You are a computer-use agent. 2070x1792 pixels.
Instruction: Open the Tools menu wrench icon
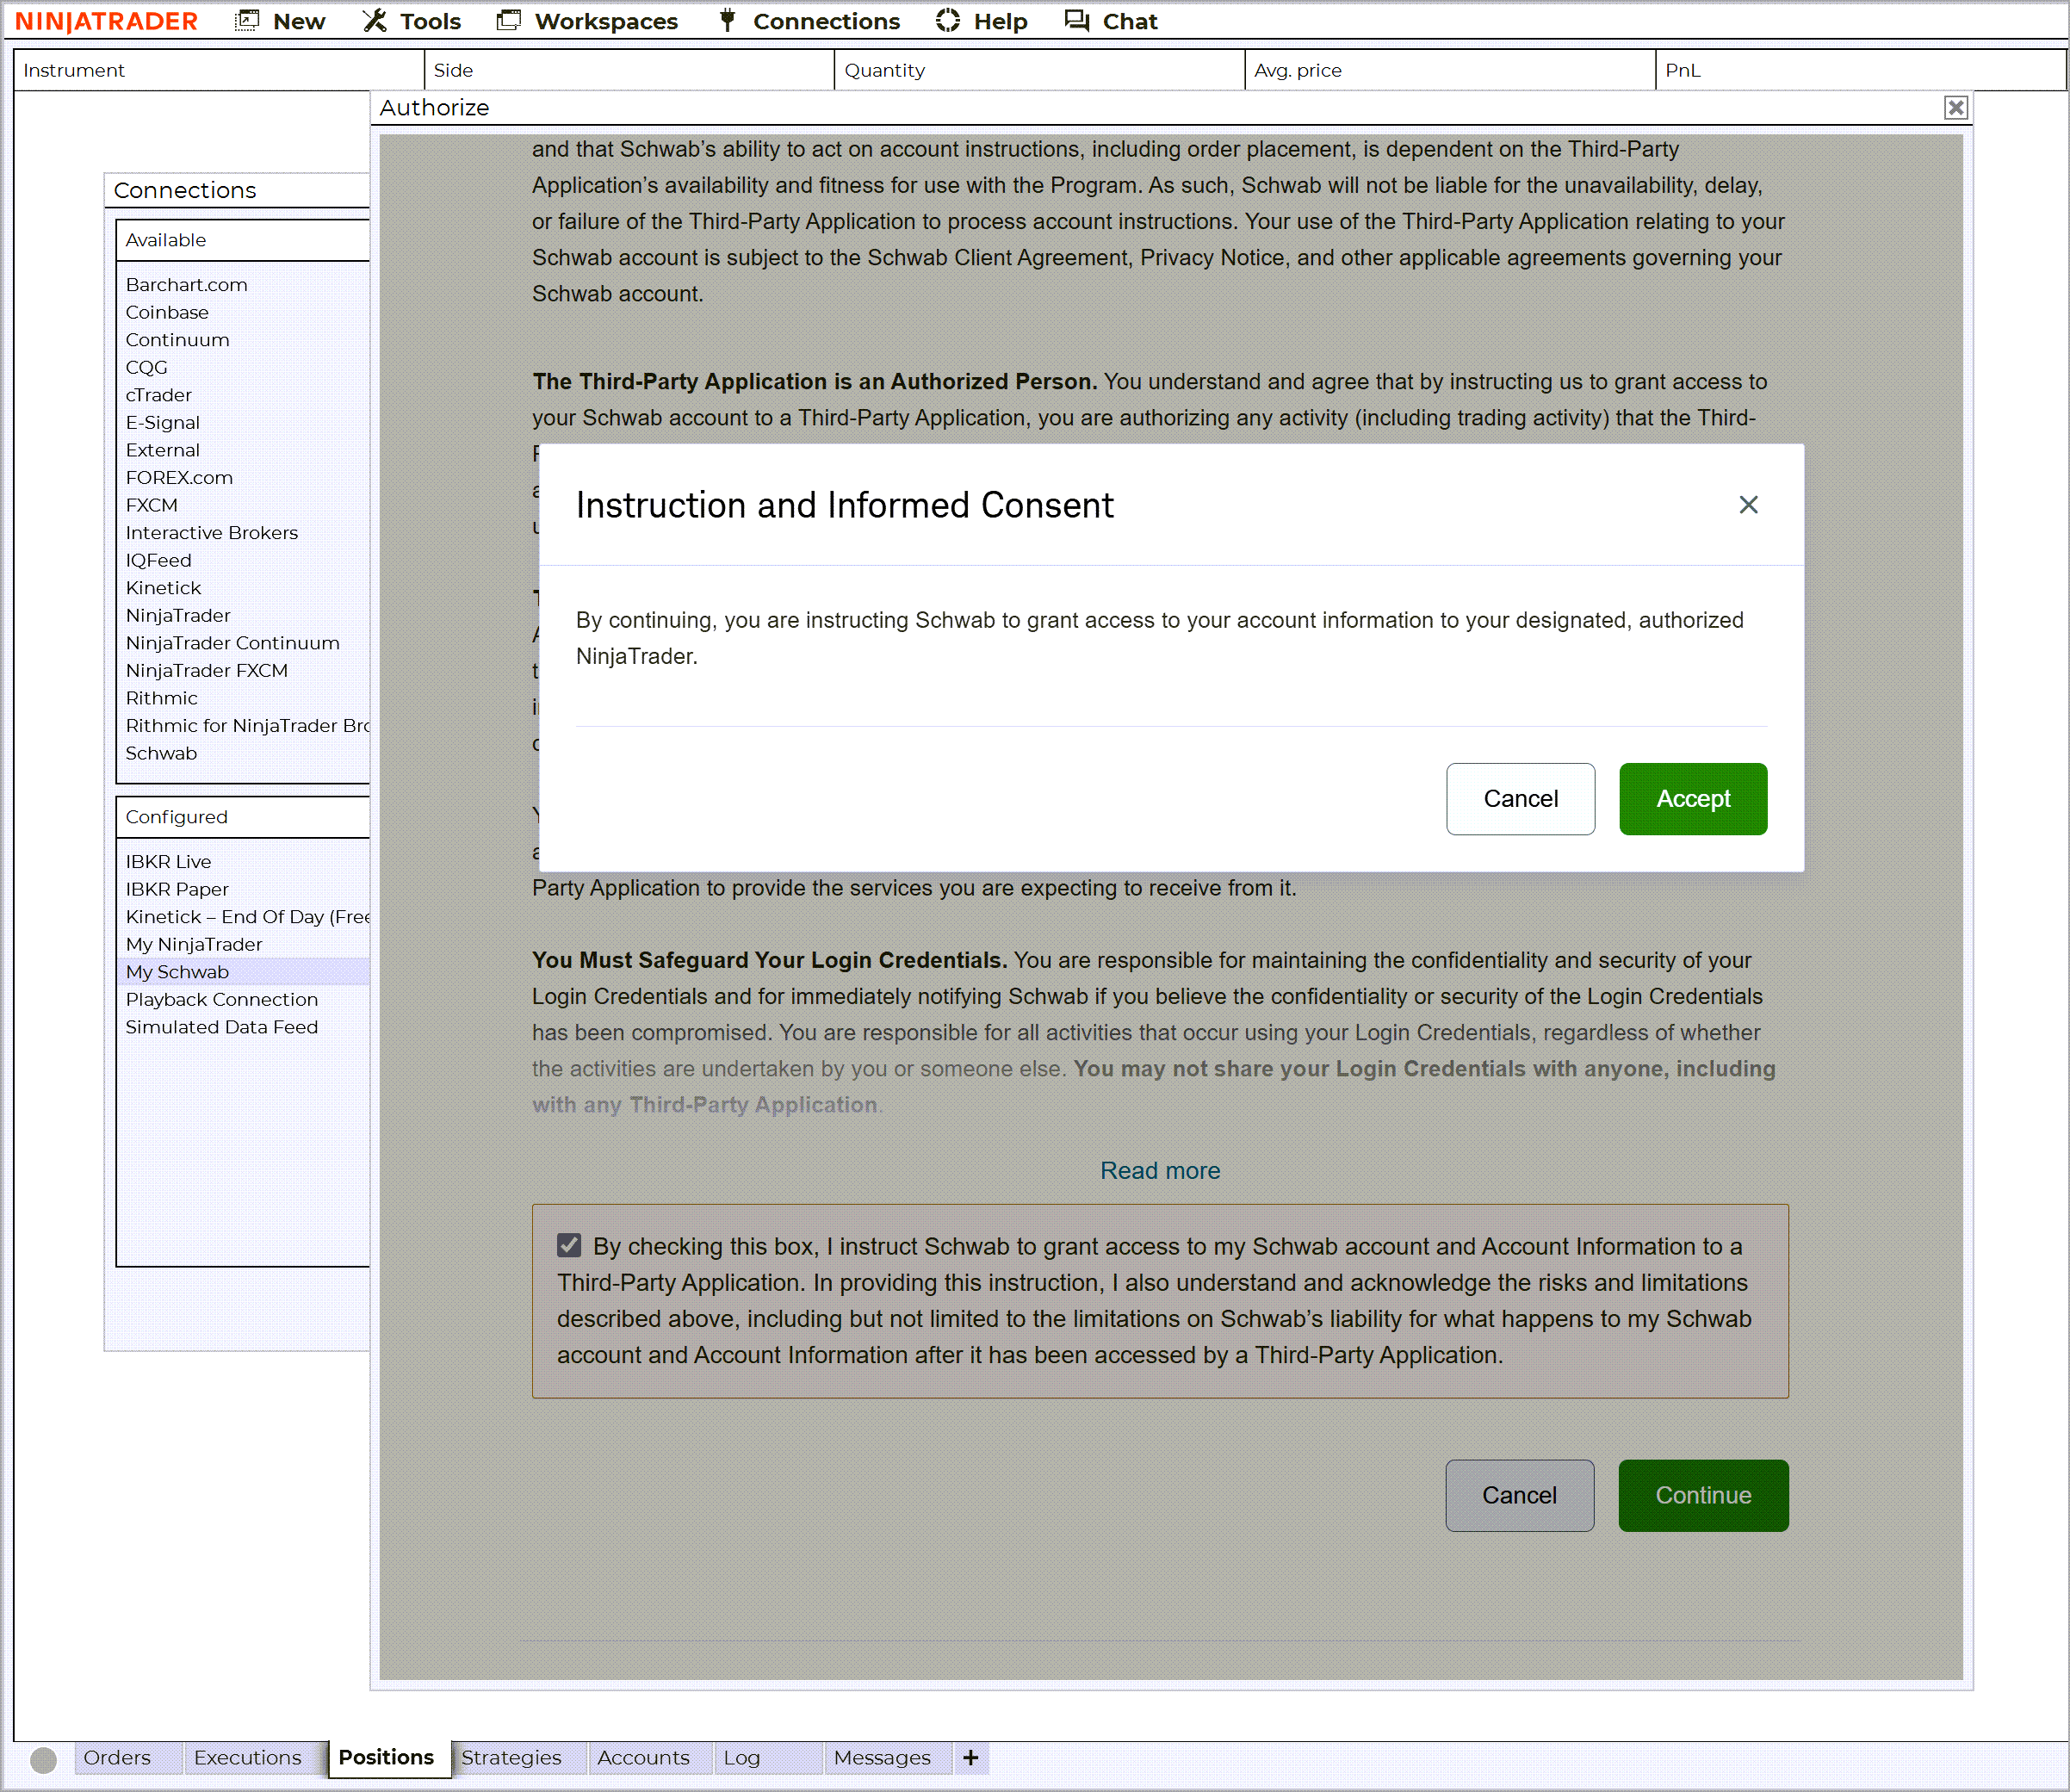pyautogui.click(x=374, y=21)
